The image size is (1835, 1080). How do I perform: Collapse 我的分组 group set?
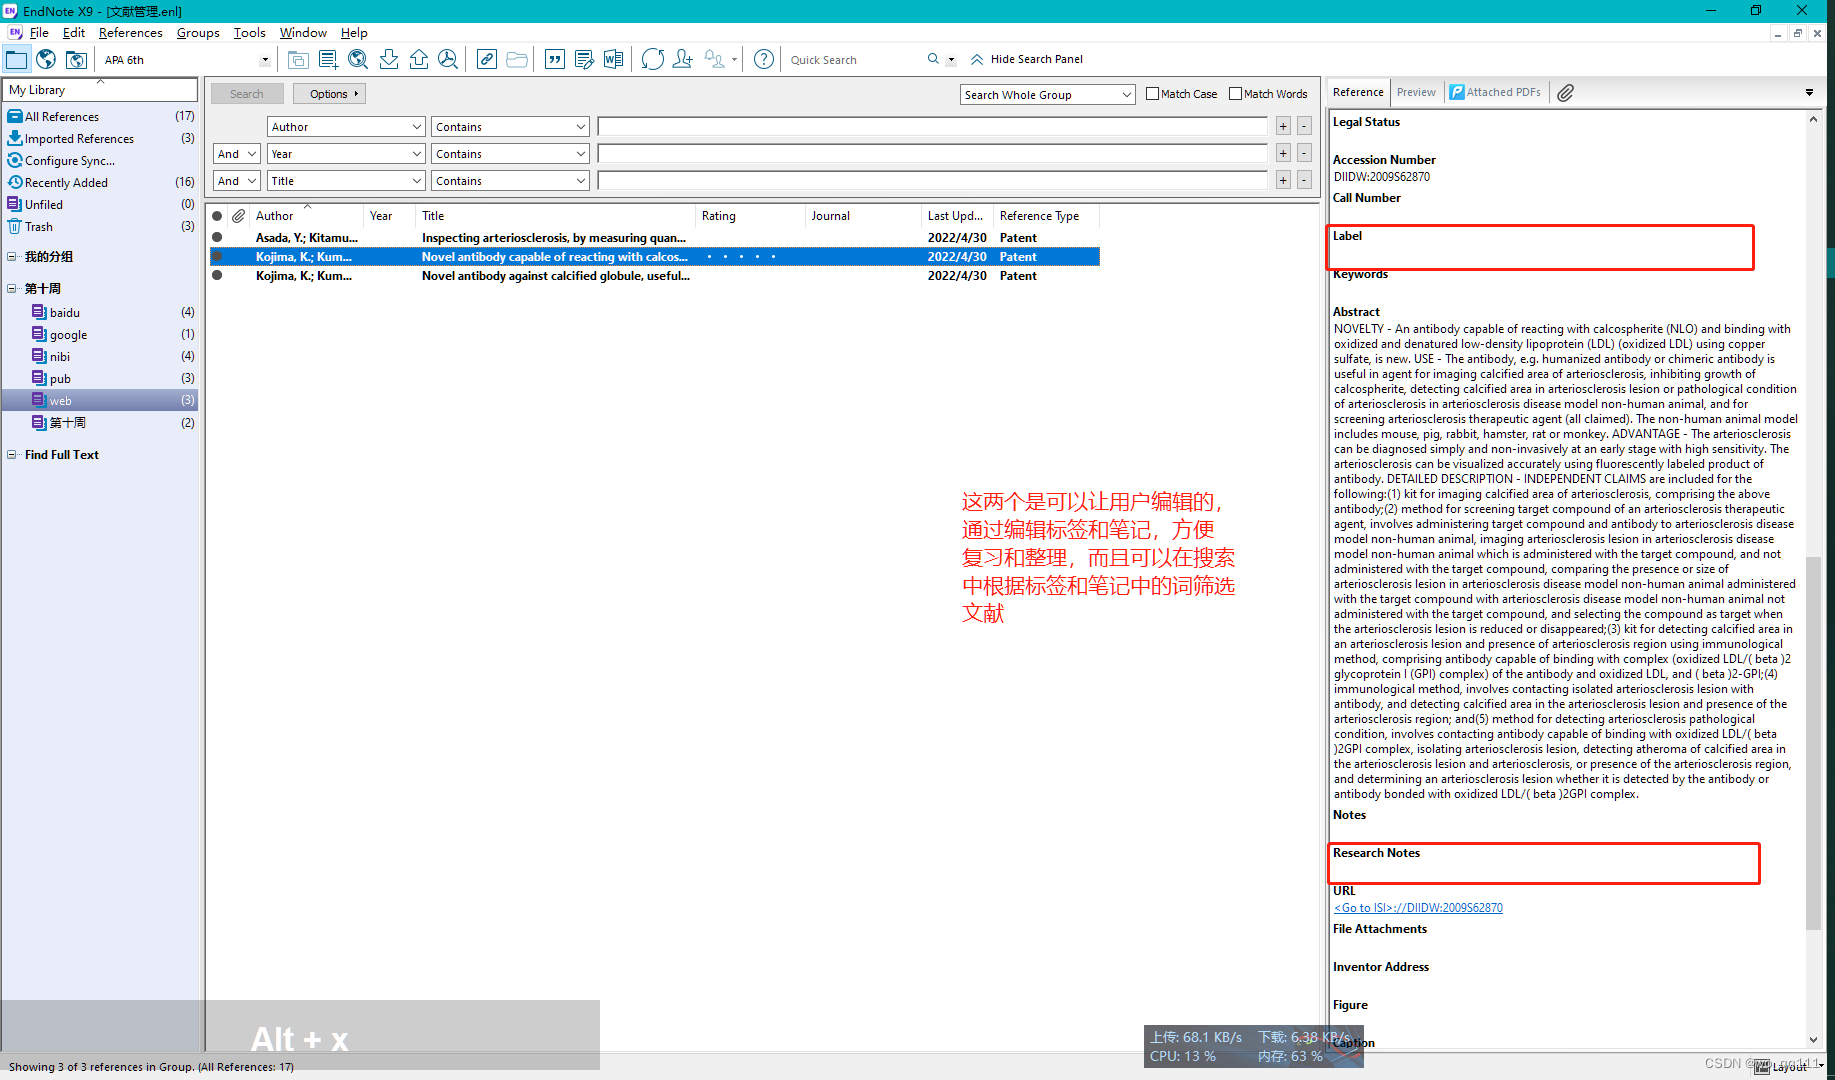click(12, 257)
